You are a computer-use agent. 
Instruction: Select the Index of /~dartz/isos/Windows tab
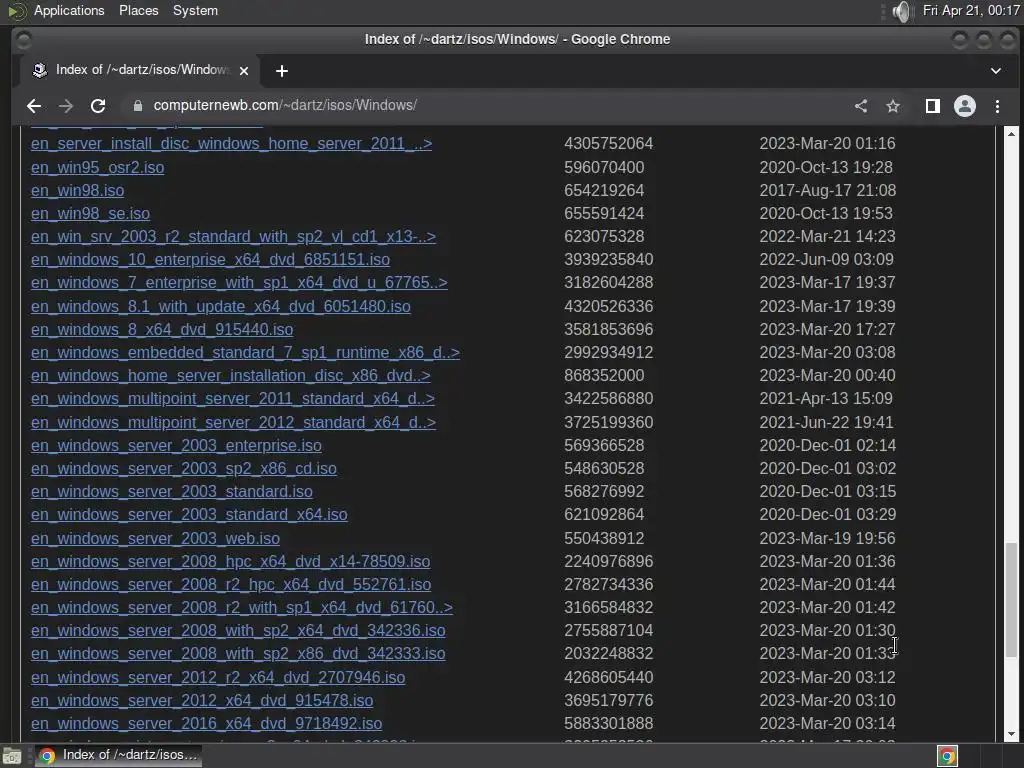pyautogui.click(x=140, y=70)
